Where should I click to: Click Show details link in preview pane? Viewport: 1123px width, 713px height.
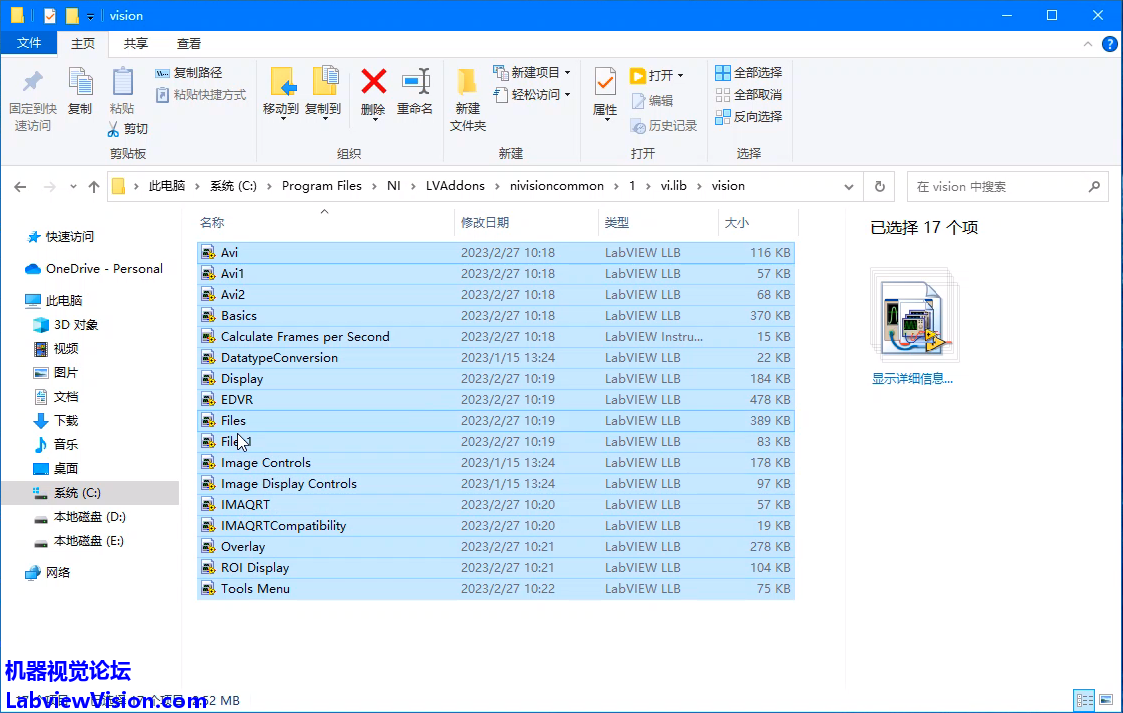click(912, 379)
